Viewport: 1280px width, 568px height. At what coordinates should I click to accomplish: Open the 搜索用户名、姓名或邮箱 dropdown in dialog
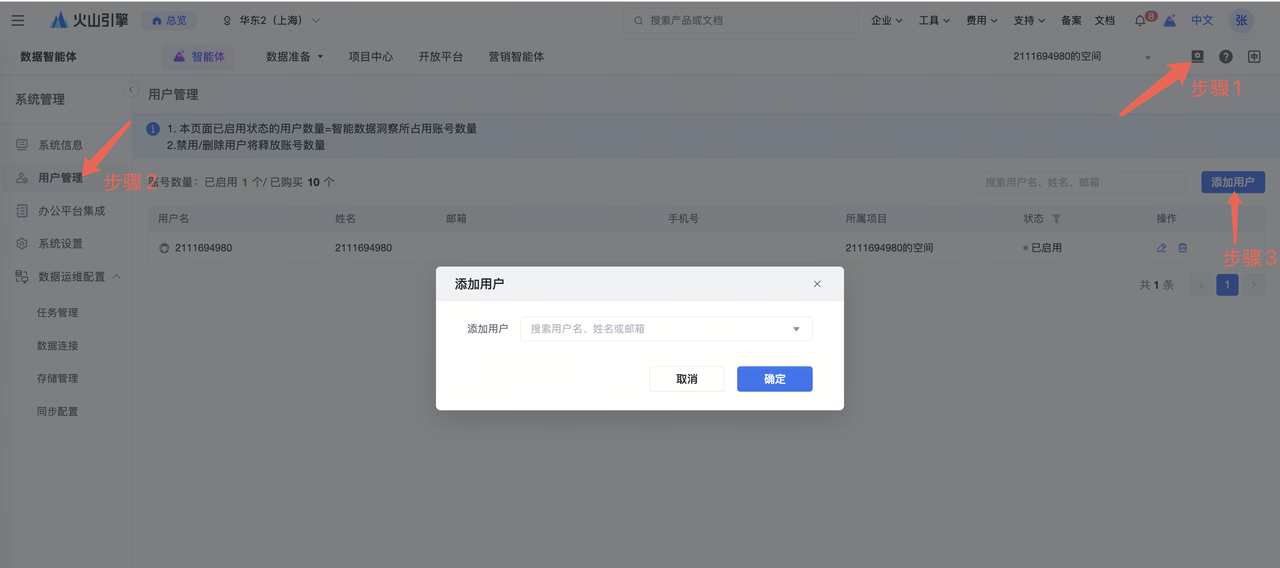pos(666,329)
